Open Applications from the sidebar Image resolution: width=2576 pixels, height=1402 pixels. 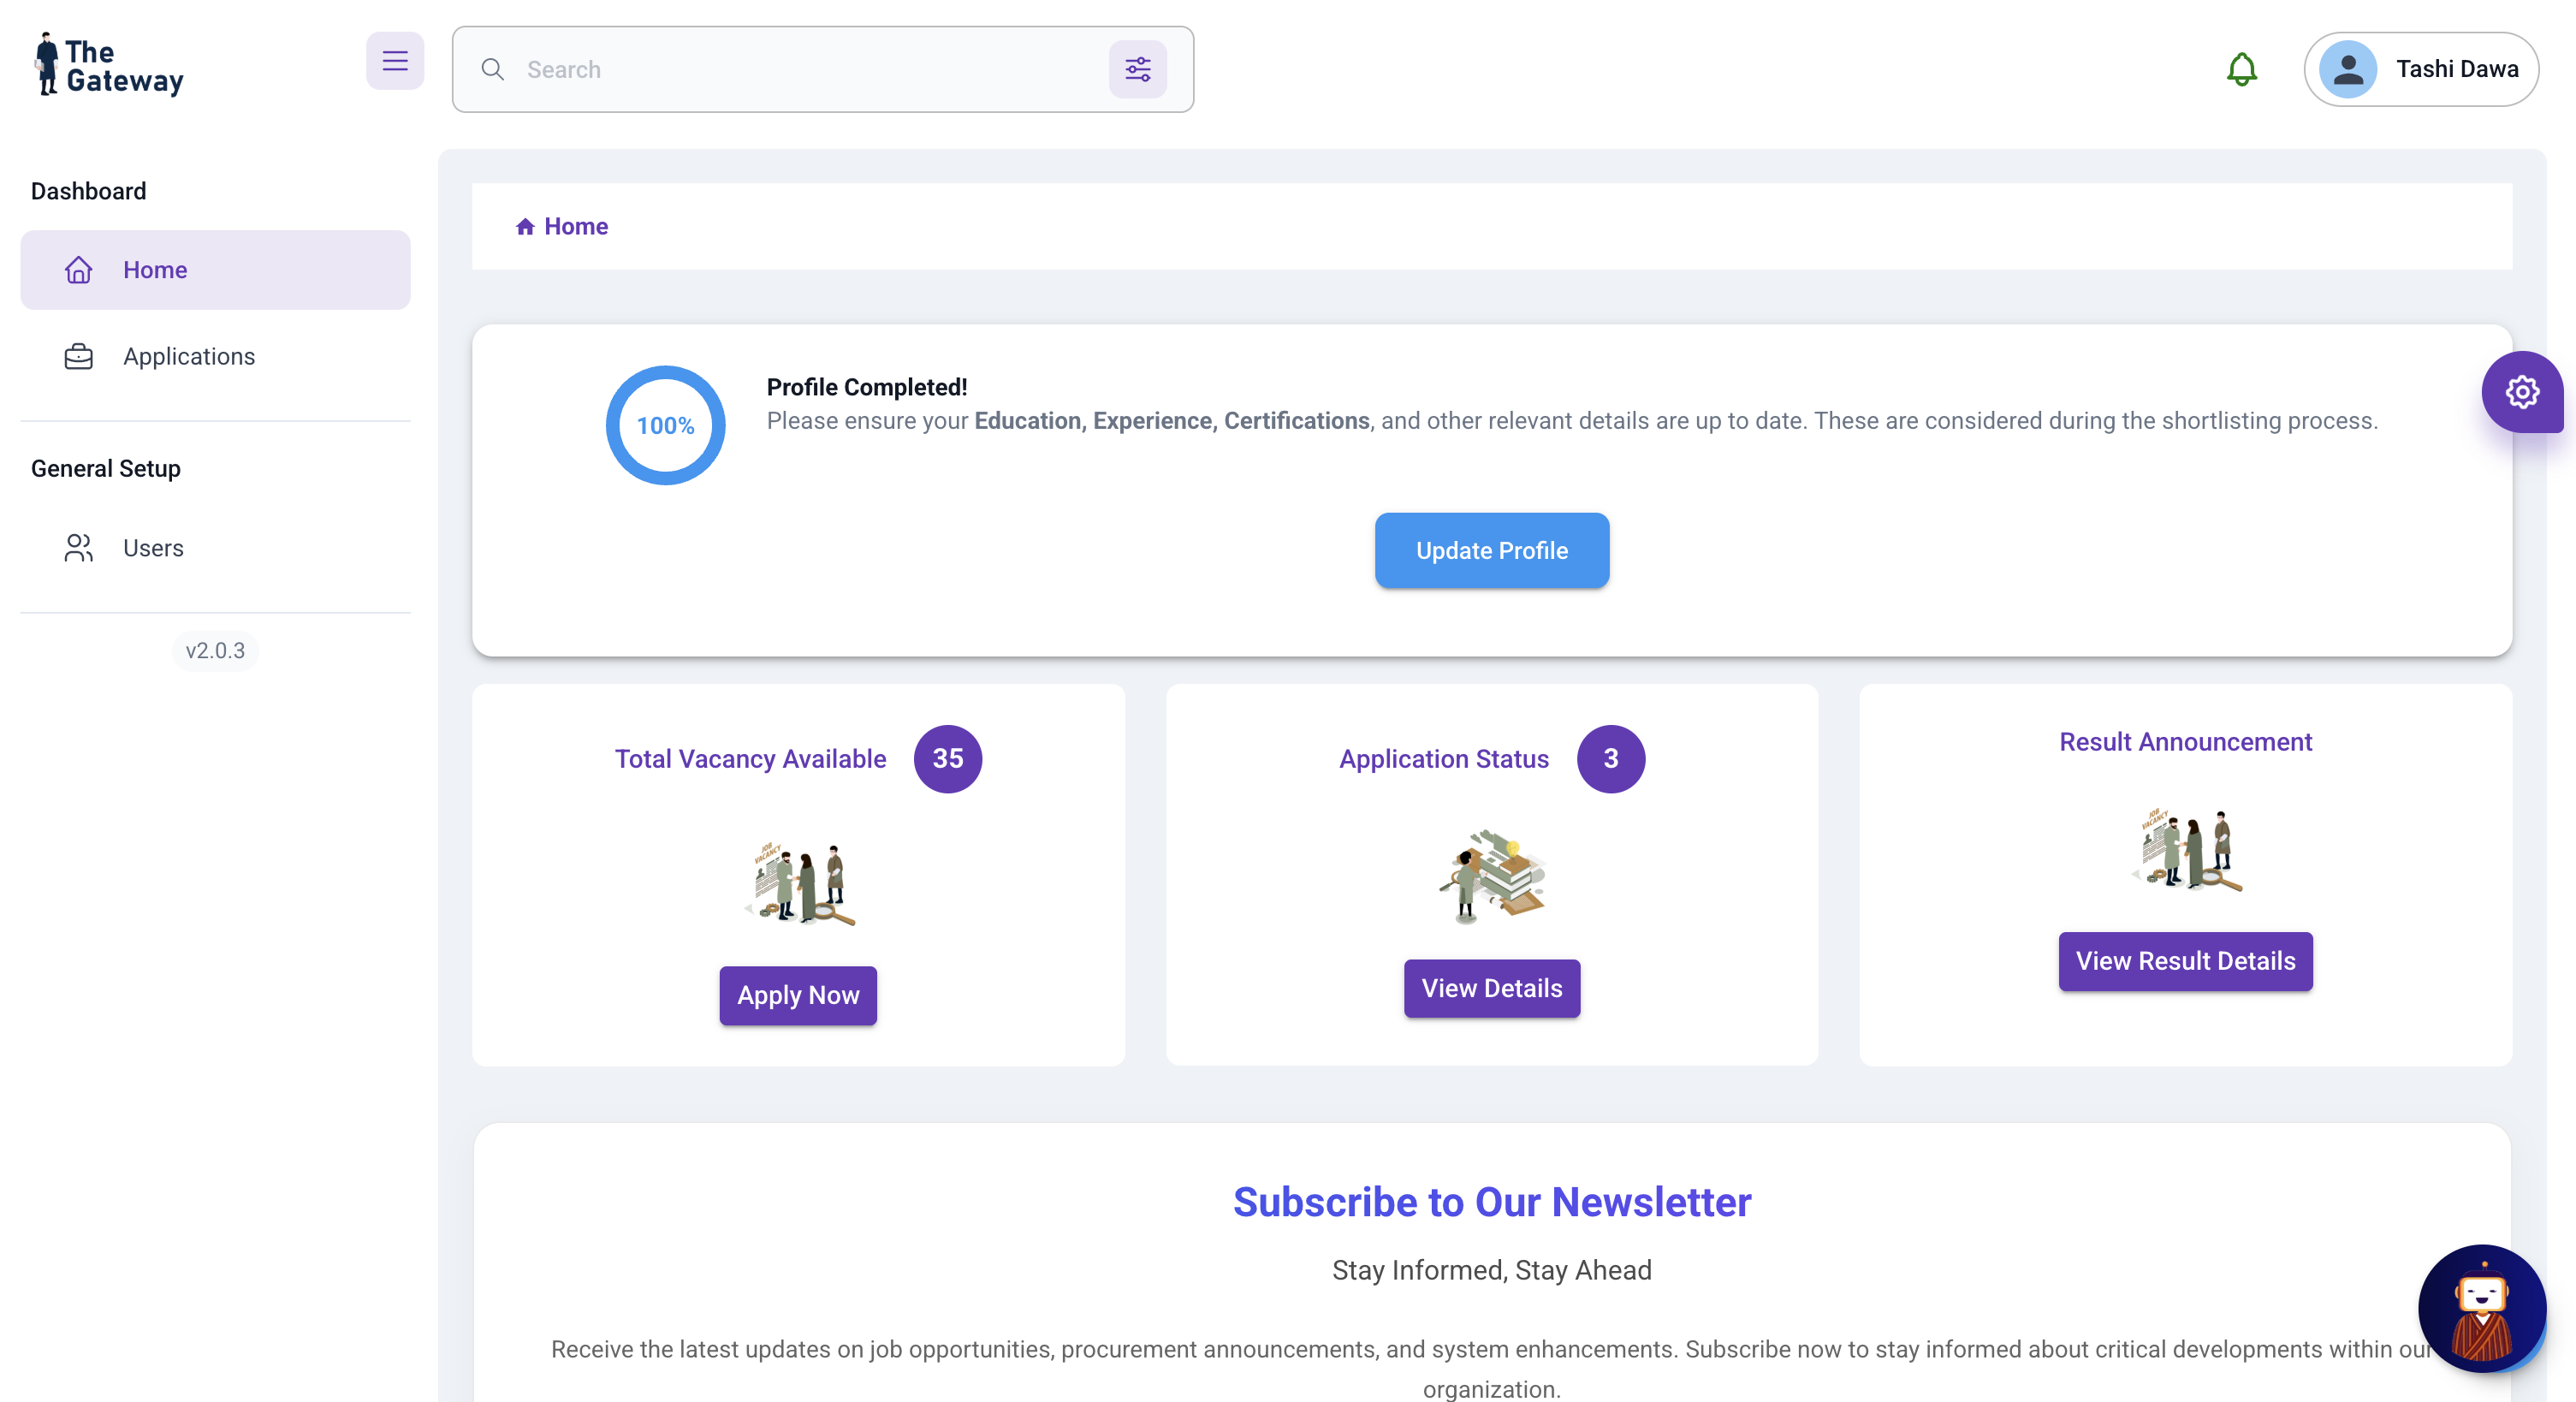click(188, 356)
